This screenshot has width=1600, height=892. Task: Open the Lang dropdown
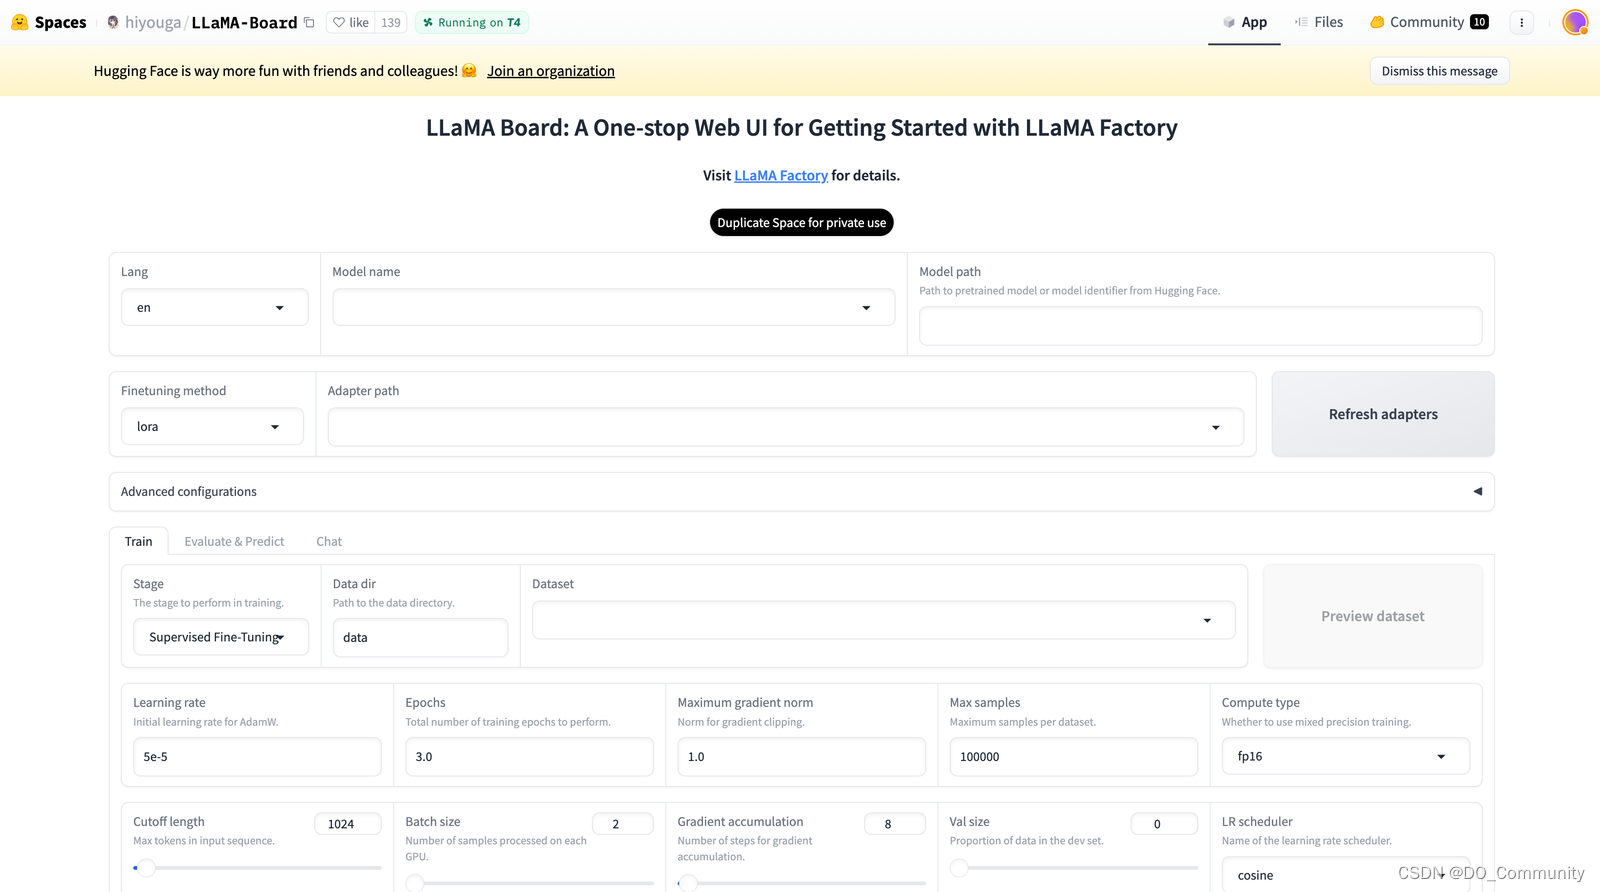point(215,307)
